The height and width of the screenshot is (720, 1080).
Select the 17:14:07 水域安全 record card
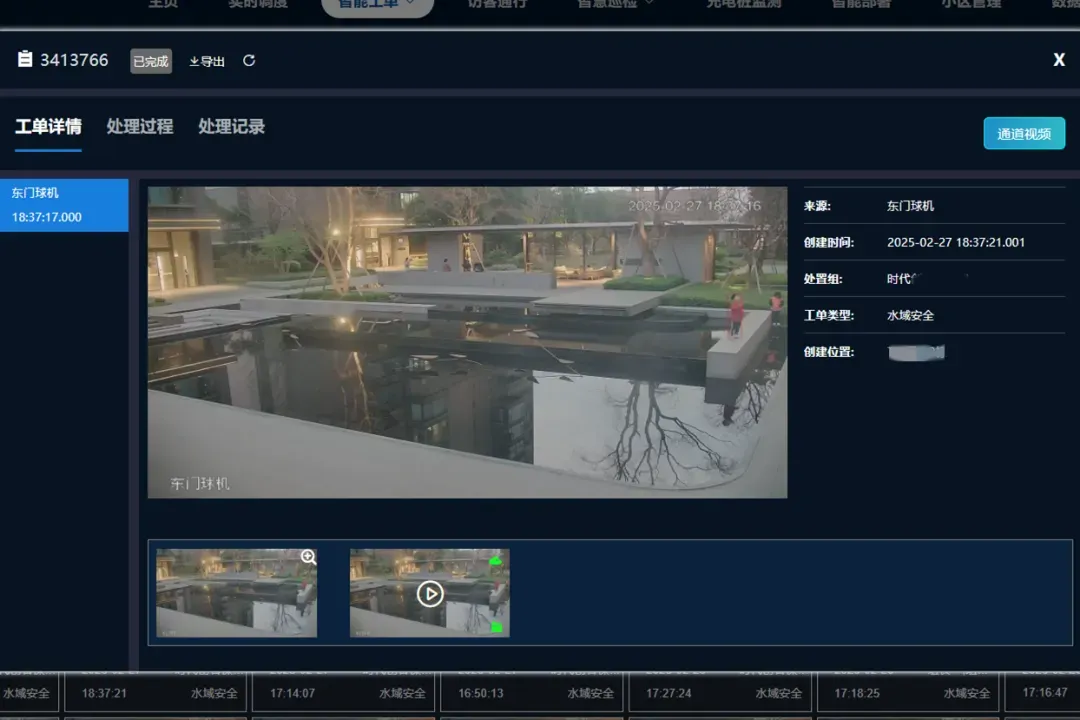tap(342, 693)
